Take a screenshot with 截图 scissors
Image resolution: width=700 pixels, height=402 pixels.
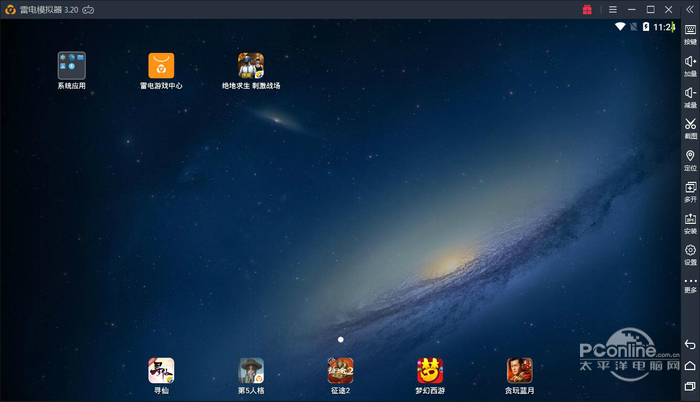[690, 129]
